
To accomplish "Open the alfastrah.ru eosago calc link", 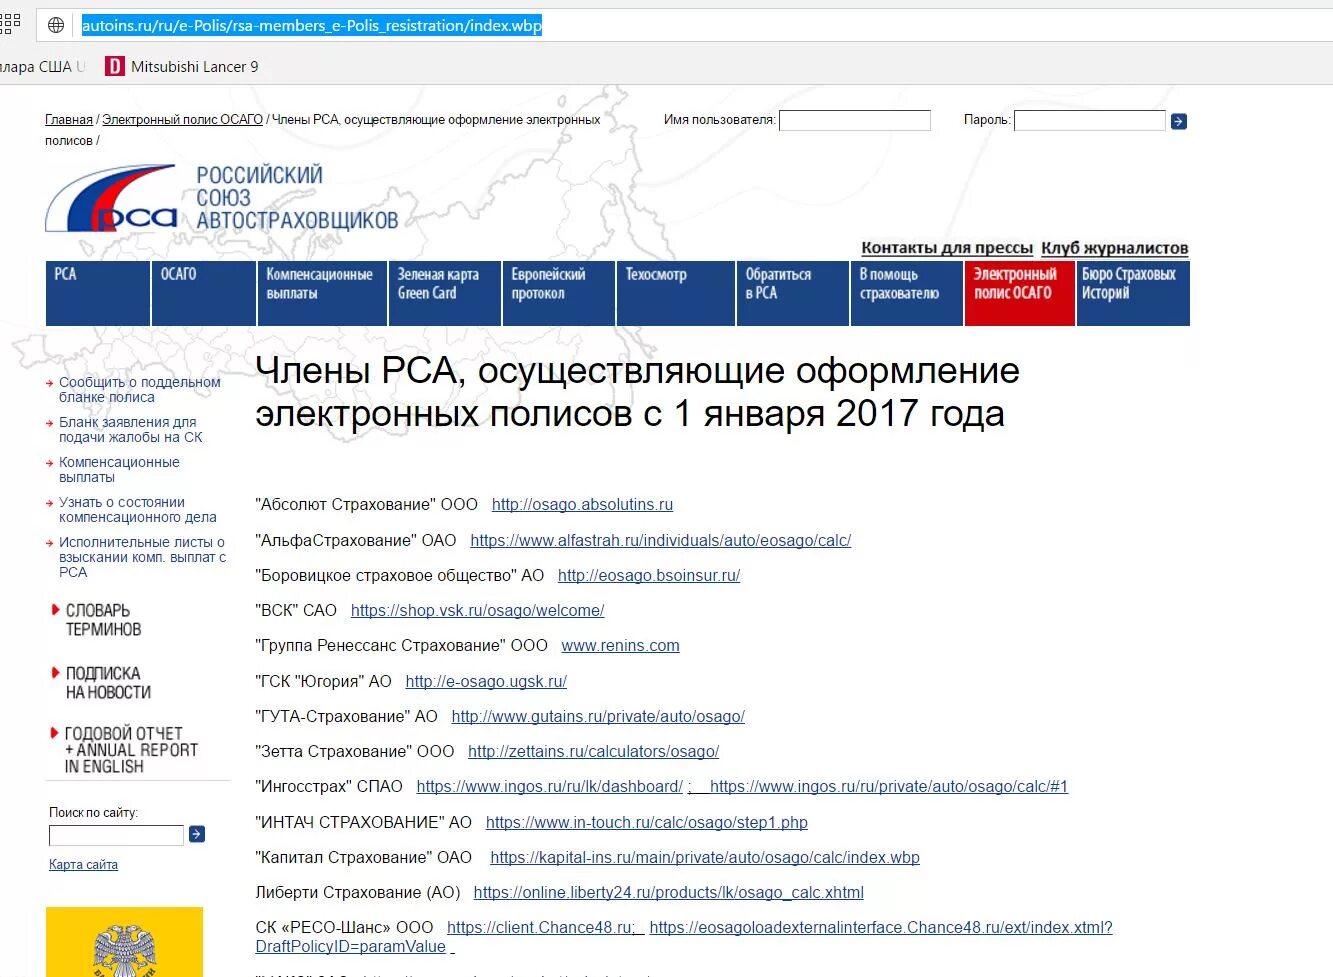I will pos(660,541).
